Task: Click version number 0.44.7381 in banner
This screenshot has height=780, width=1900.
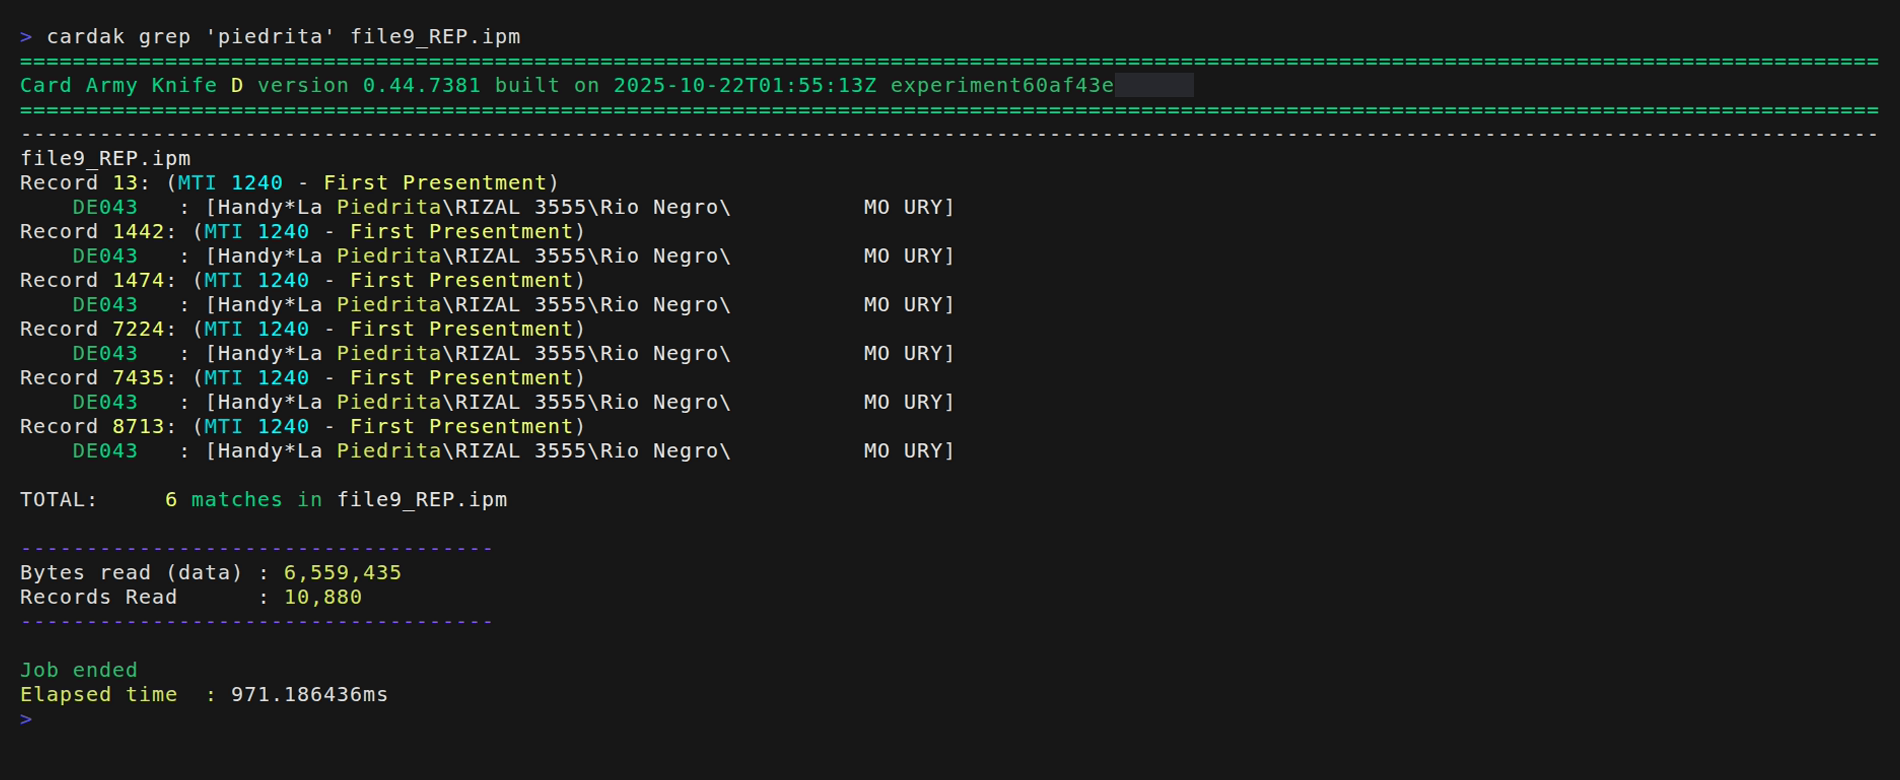Action: (x=421, y=86)
